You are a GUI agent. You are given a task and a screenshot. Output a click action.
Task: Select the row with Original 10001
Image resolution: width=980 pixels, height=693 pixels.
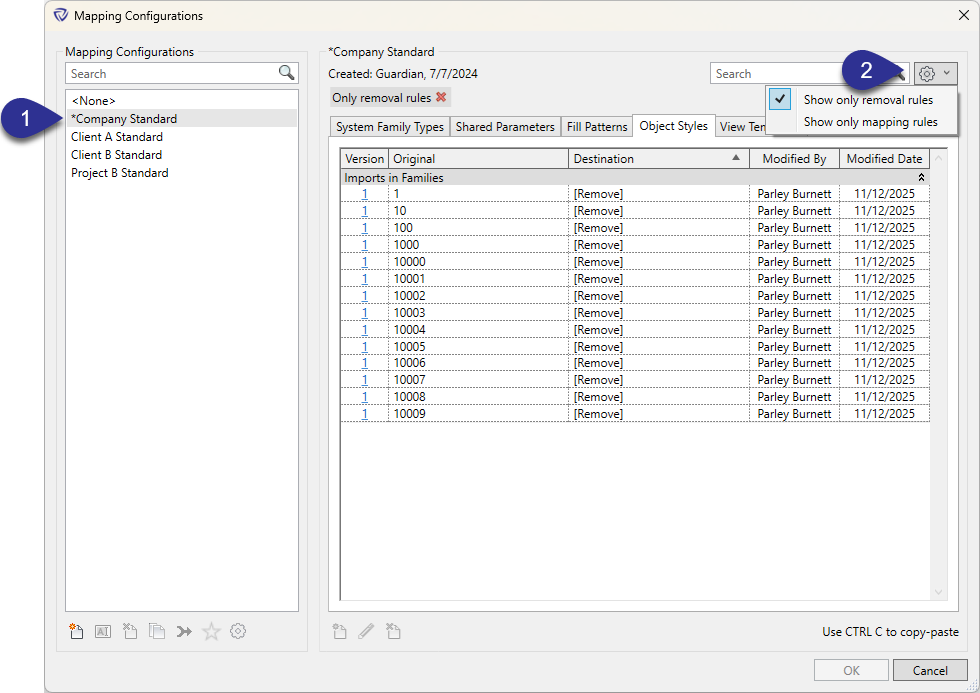pos(635,279)
